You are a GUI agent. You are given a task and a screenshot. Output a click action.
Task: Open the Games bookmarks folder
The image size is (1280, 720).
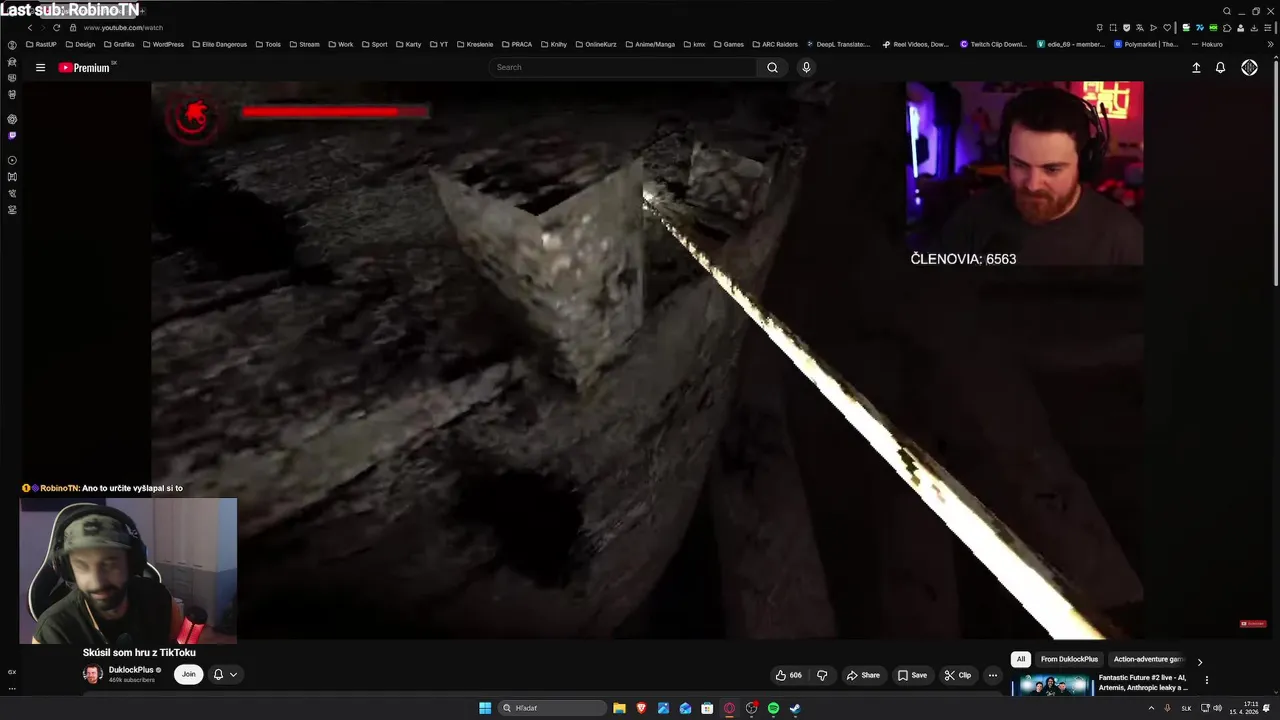pos(728,45)
